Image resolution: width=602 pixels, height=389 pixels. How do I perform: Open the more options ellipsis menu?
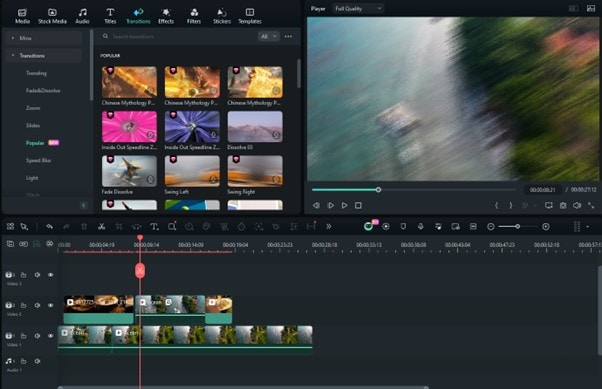tap(288, 36)
